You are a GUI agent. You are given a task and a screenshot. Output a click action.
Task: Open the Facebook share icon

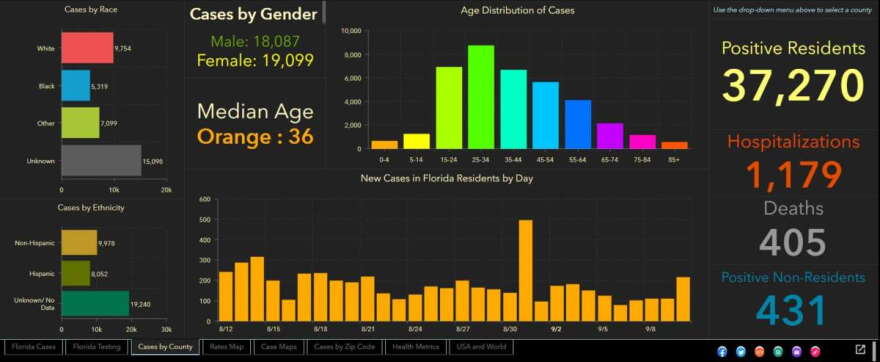(722, 351)
